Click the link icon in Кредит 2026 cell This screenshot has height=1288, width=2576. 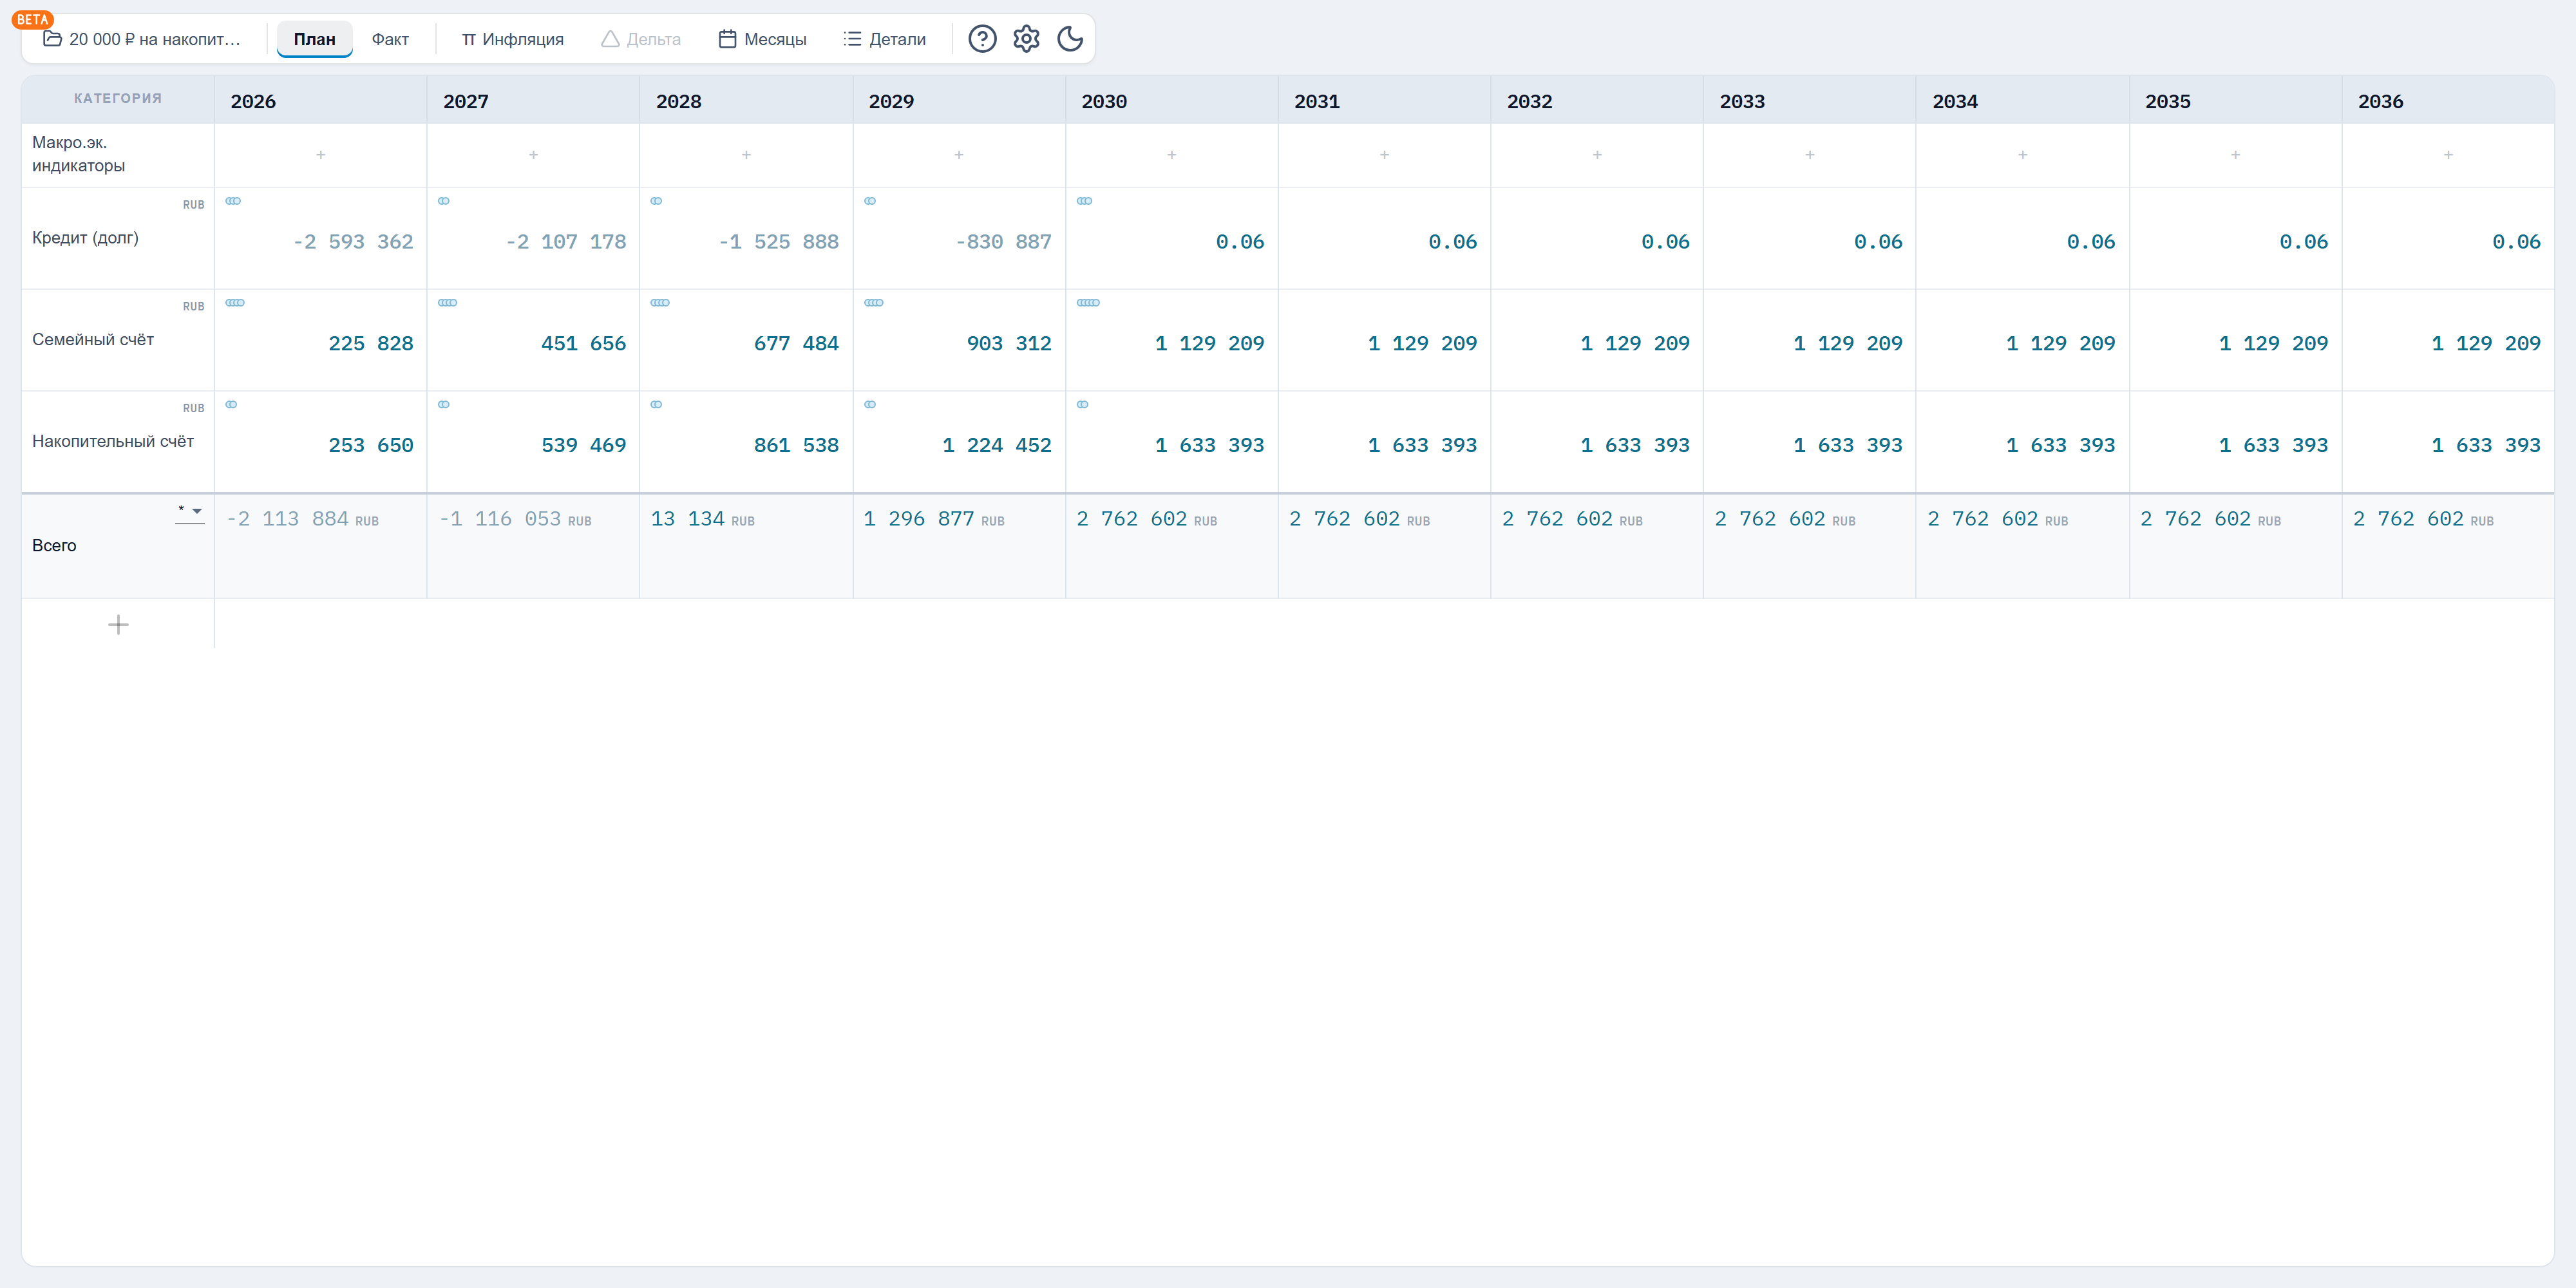click(x=233, y=201)
